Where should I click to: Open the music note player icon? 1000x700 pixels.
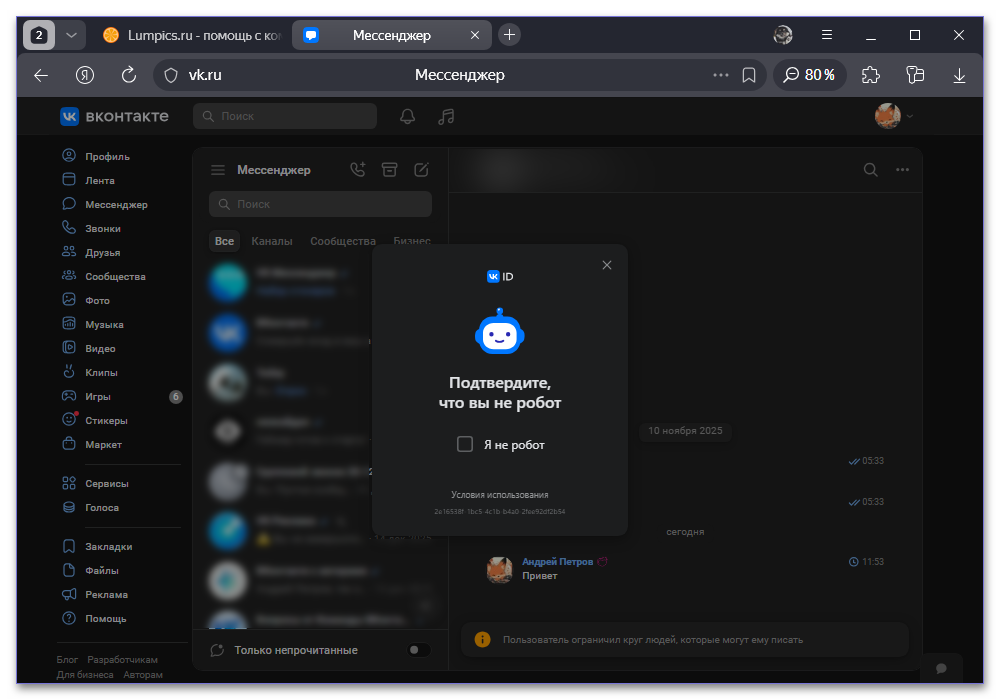tap(446, 116)
